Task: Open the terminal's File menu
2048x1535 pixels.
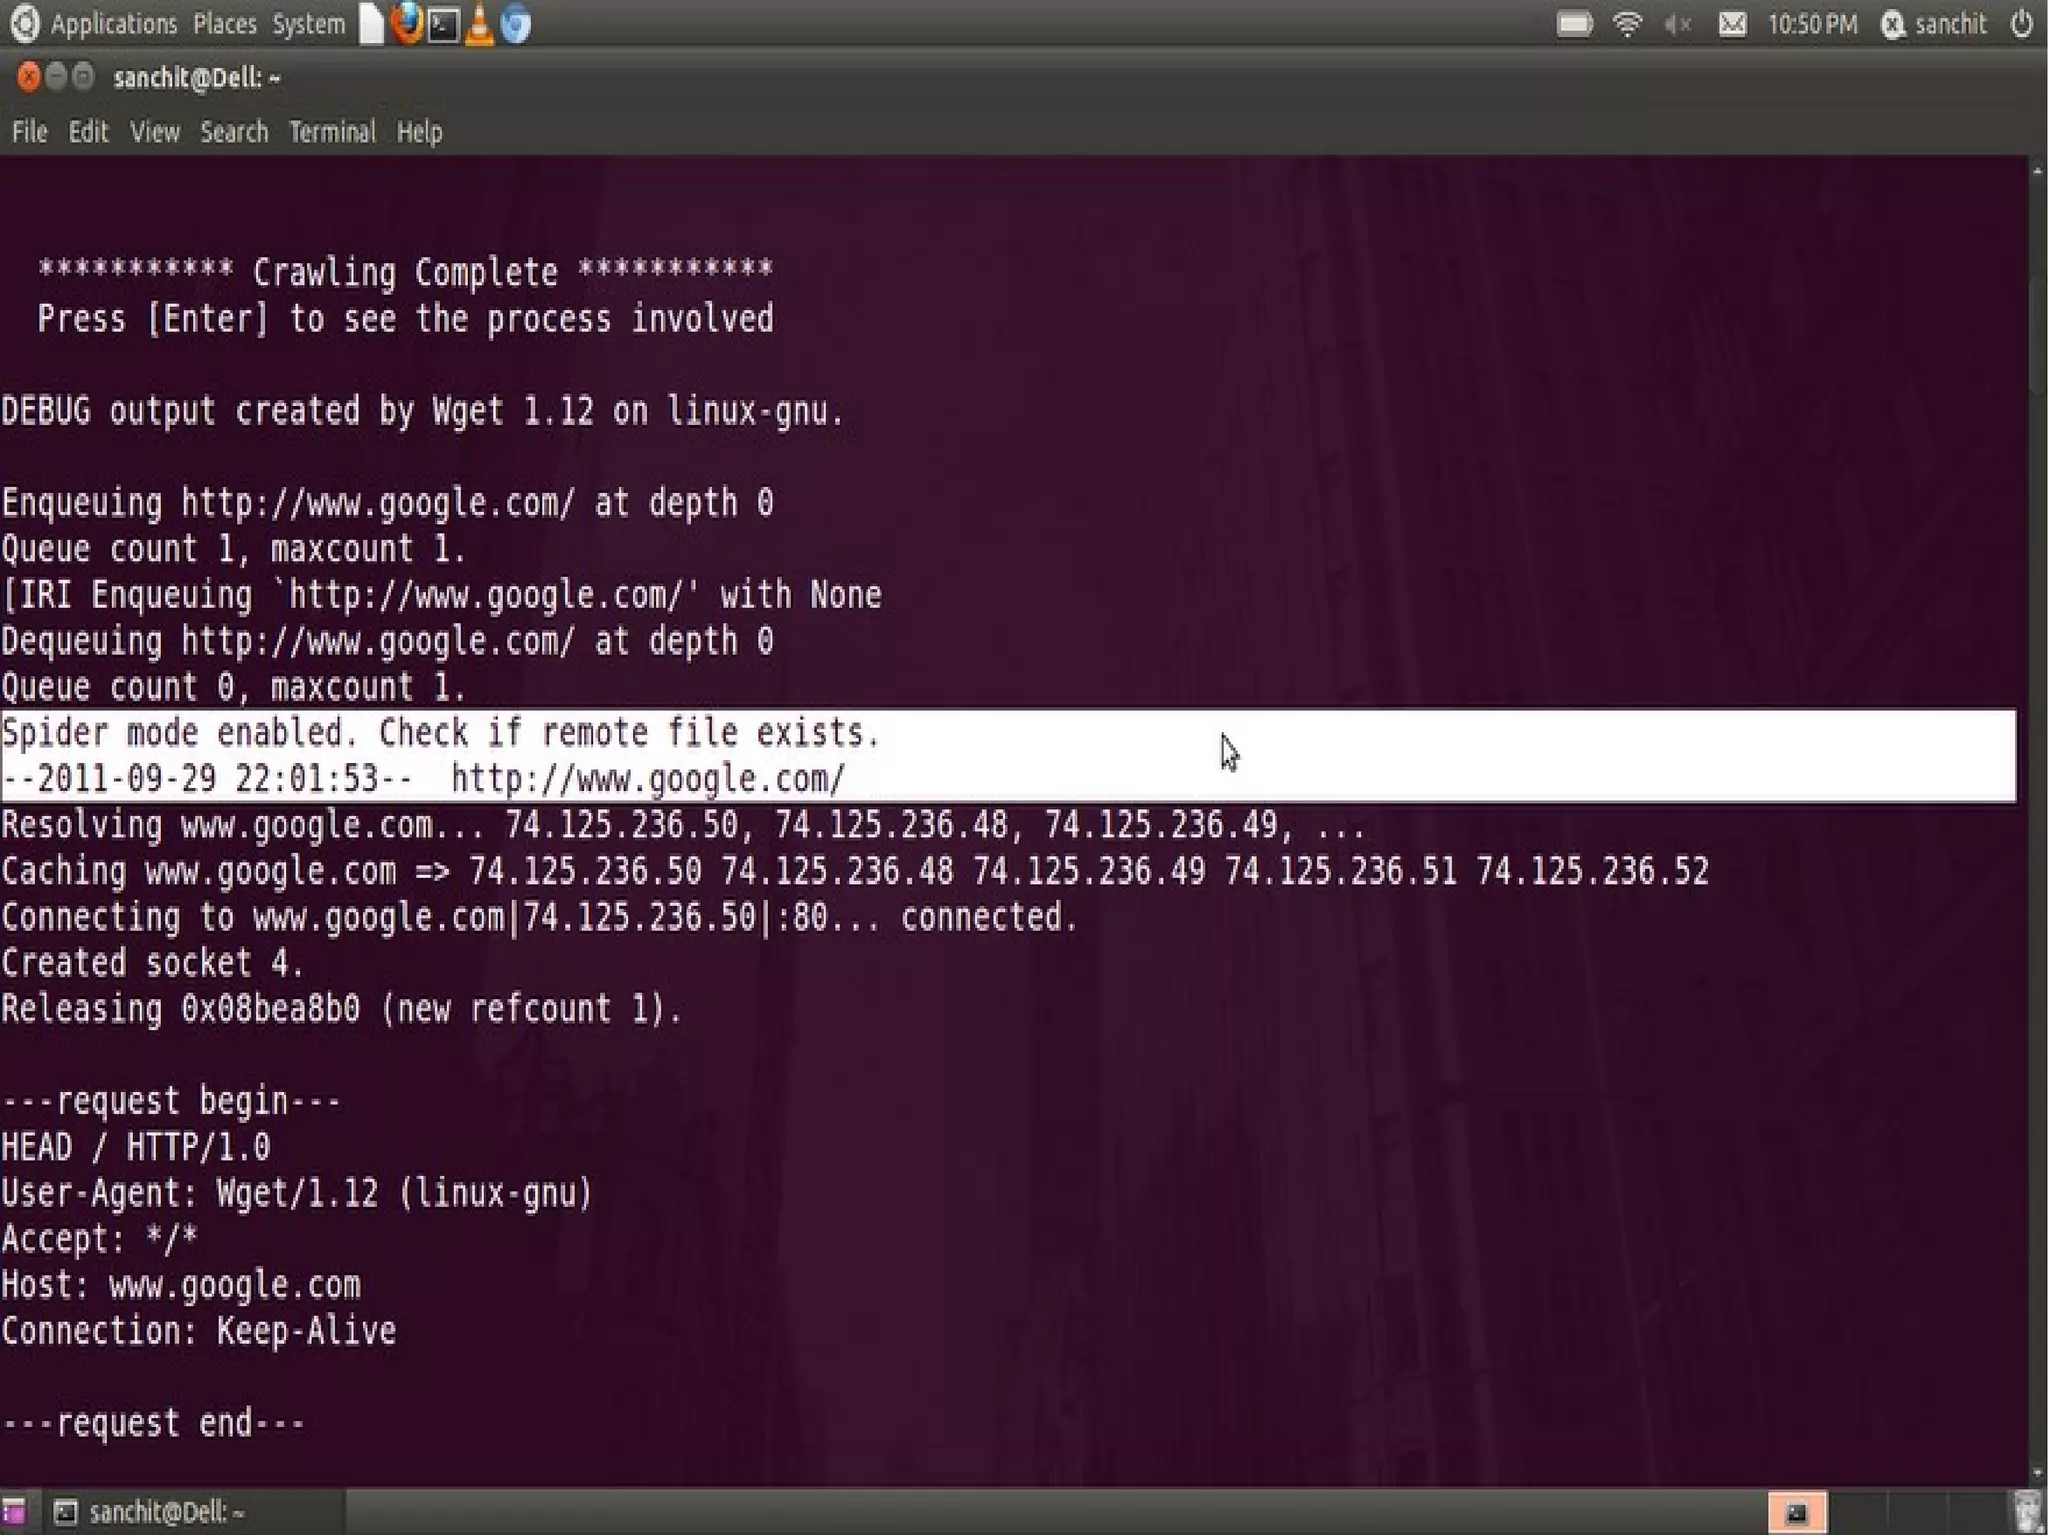Action: [29, 132]
